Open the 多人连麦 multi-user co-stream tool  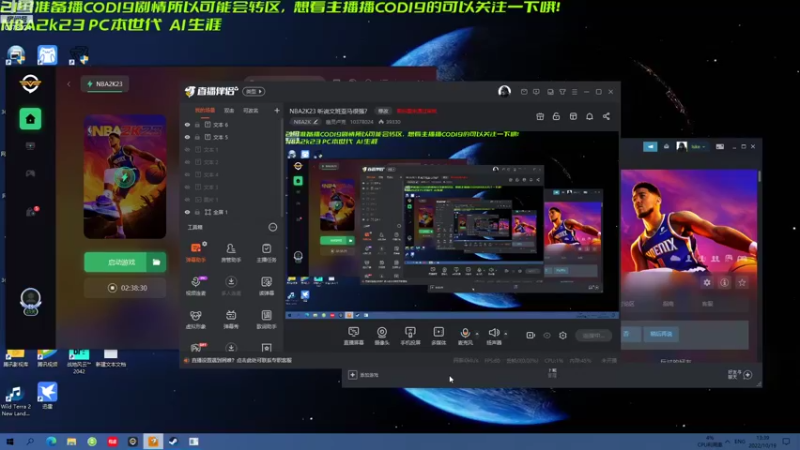click(231, 286)
